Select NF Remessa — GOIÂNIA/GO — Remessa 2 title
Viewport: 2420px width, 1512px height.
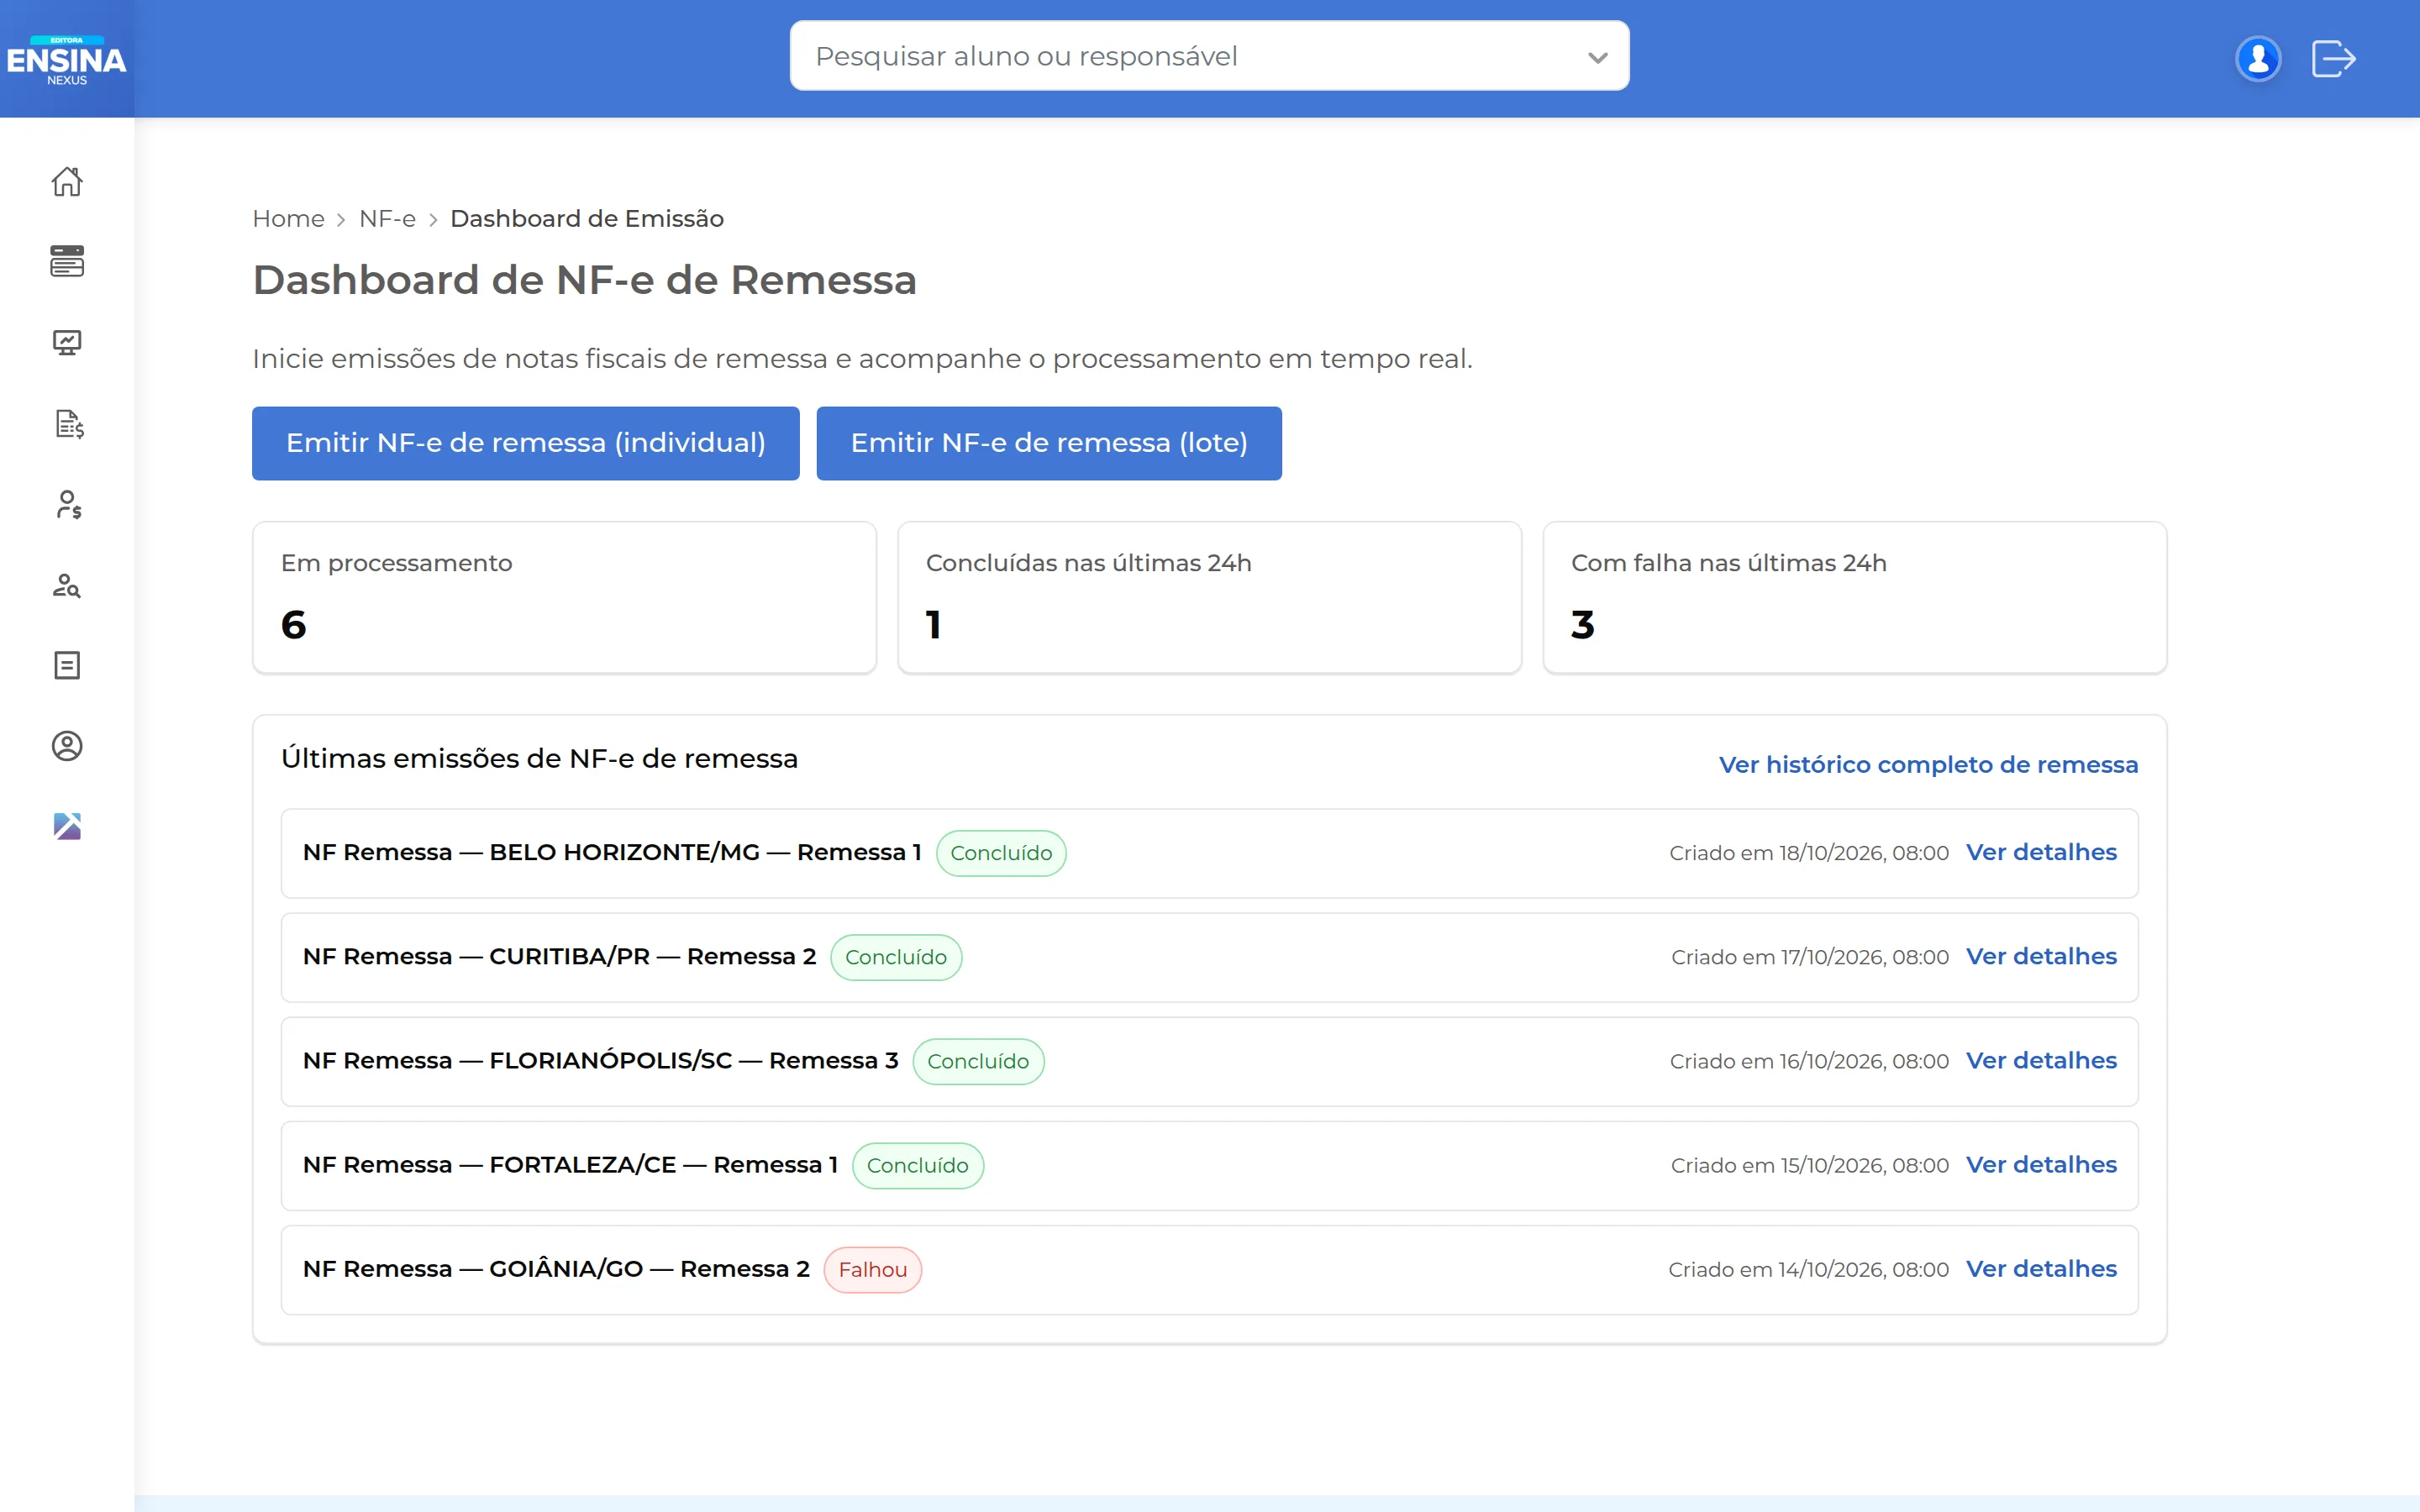556,1268
